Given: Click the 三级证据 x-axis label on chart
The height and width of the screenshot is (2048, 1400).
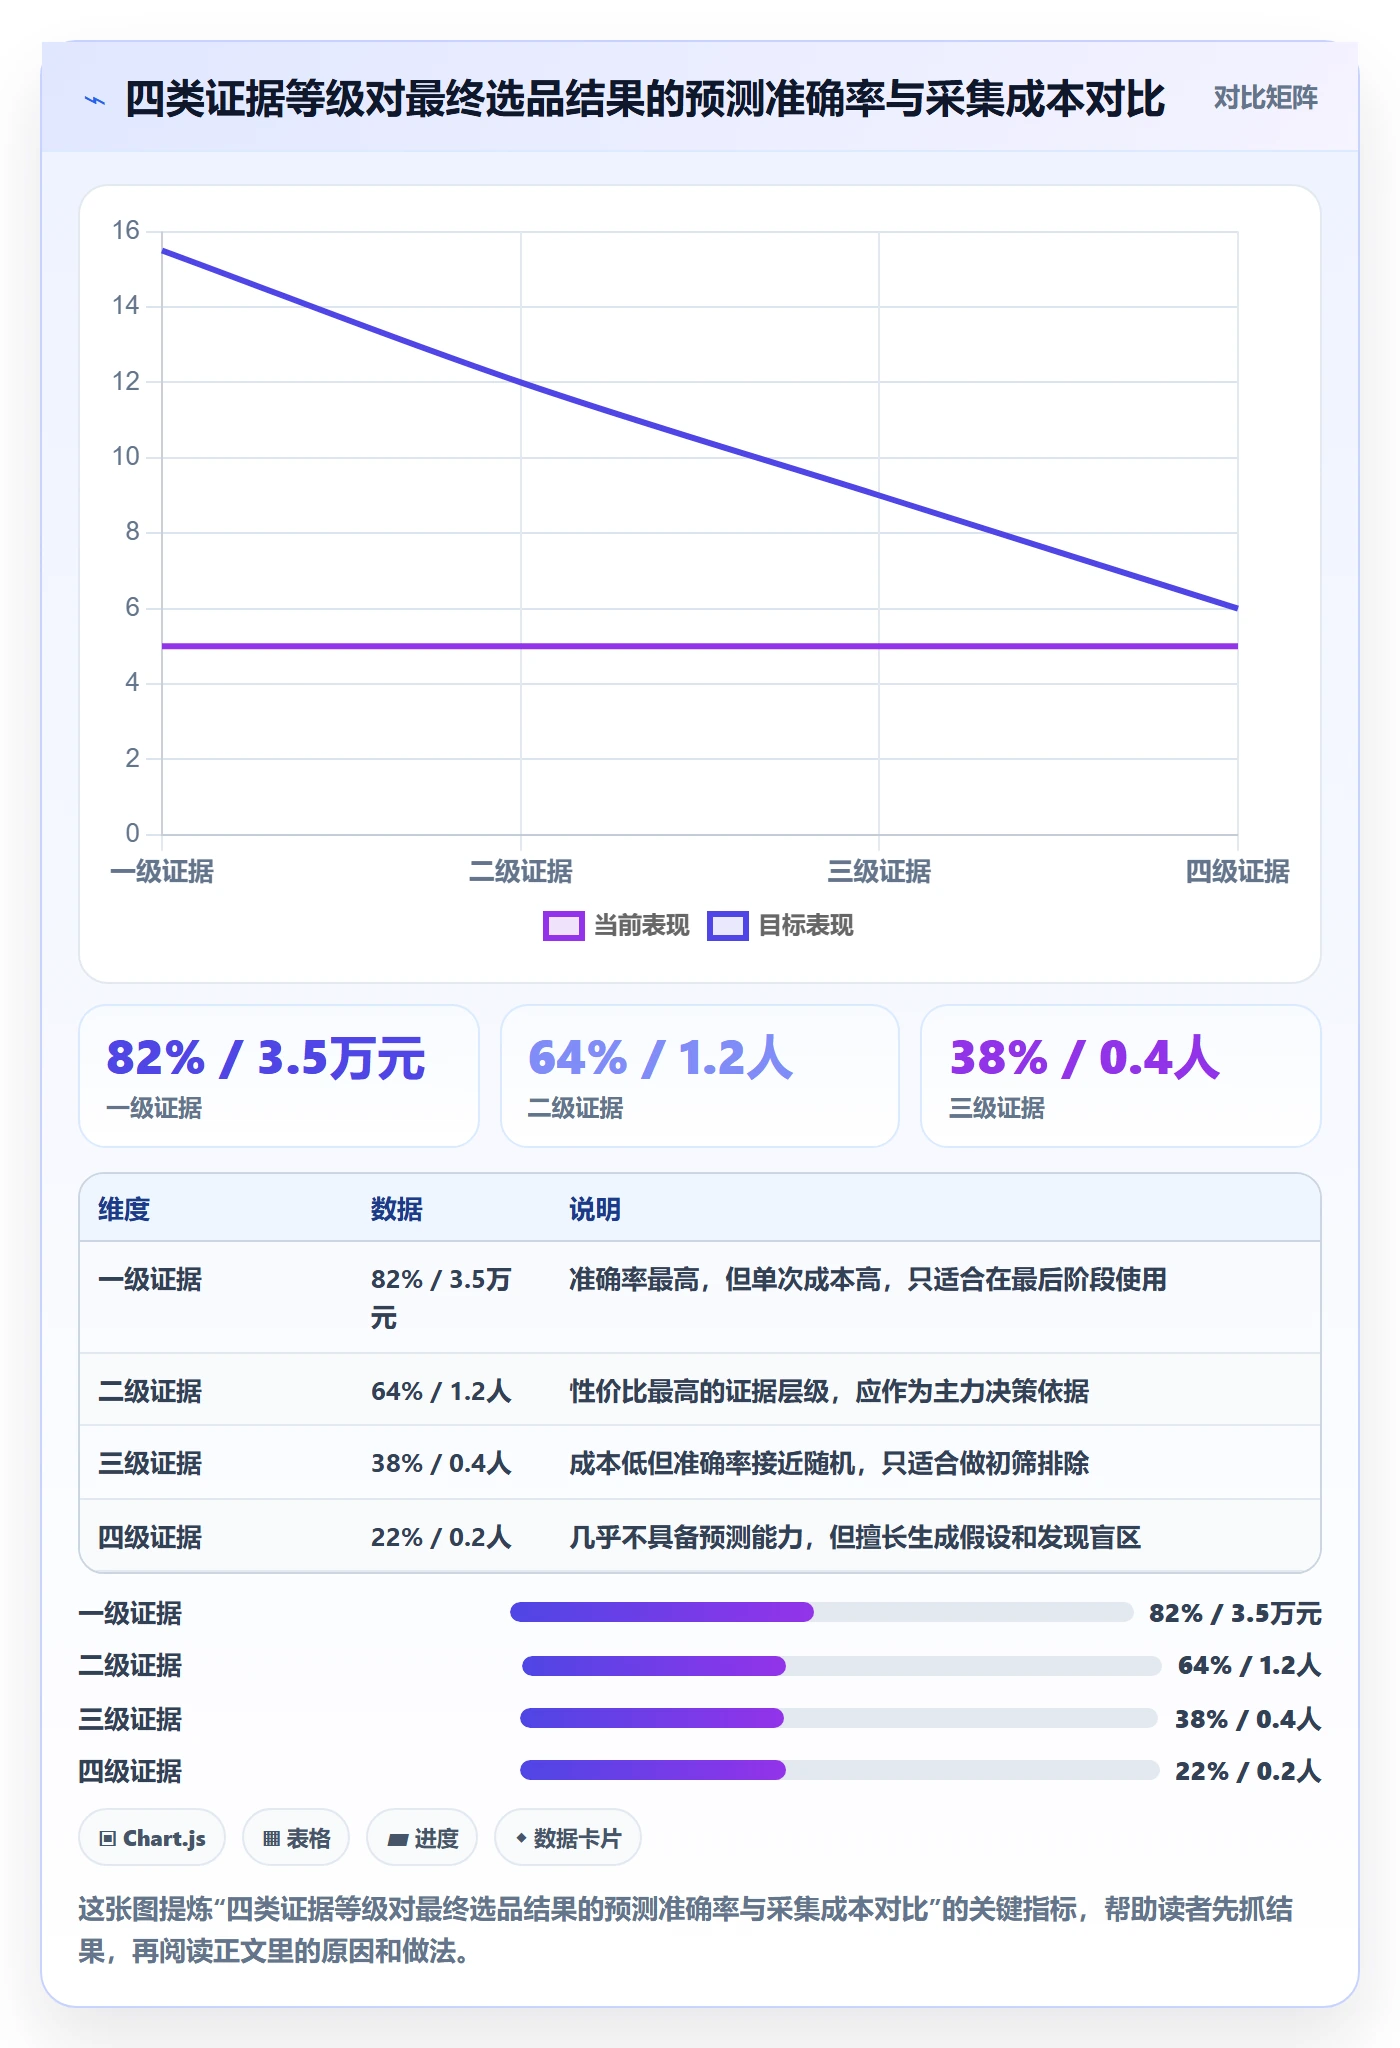Looking at the screenshot, I should point(879,871).
